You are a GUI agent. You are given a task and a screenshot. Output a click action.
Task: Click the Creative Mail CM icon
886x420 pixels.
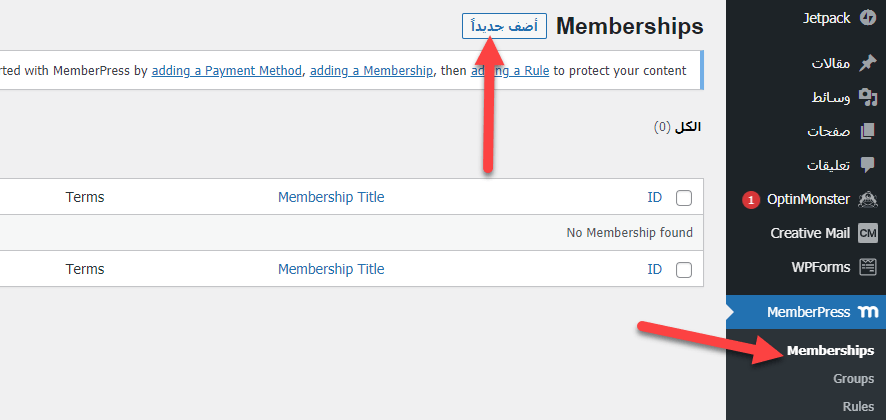(x=867, y=233)
